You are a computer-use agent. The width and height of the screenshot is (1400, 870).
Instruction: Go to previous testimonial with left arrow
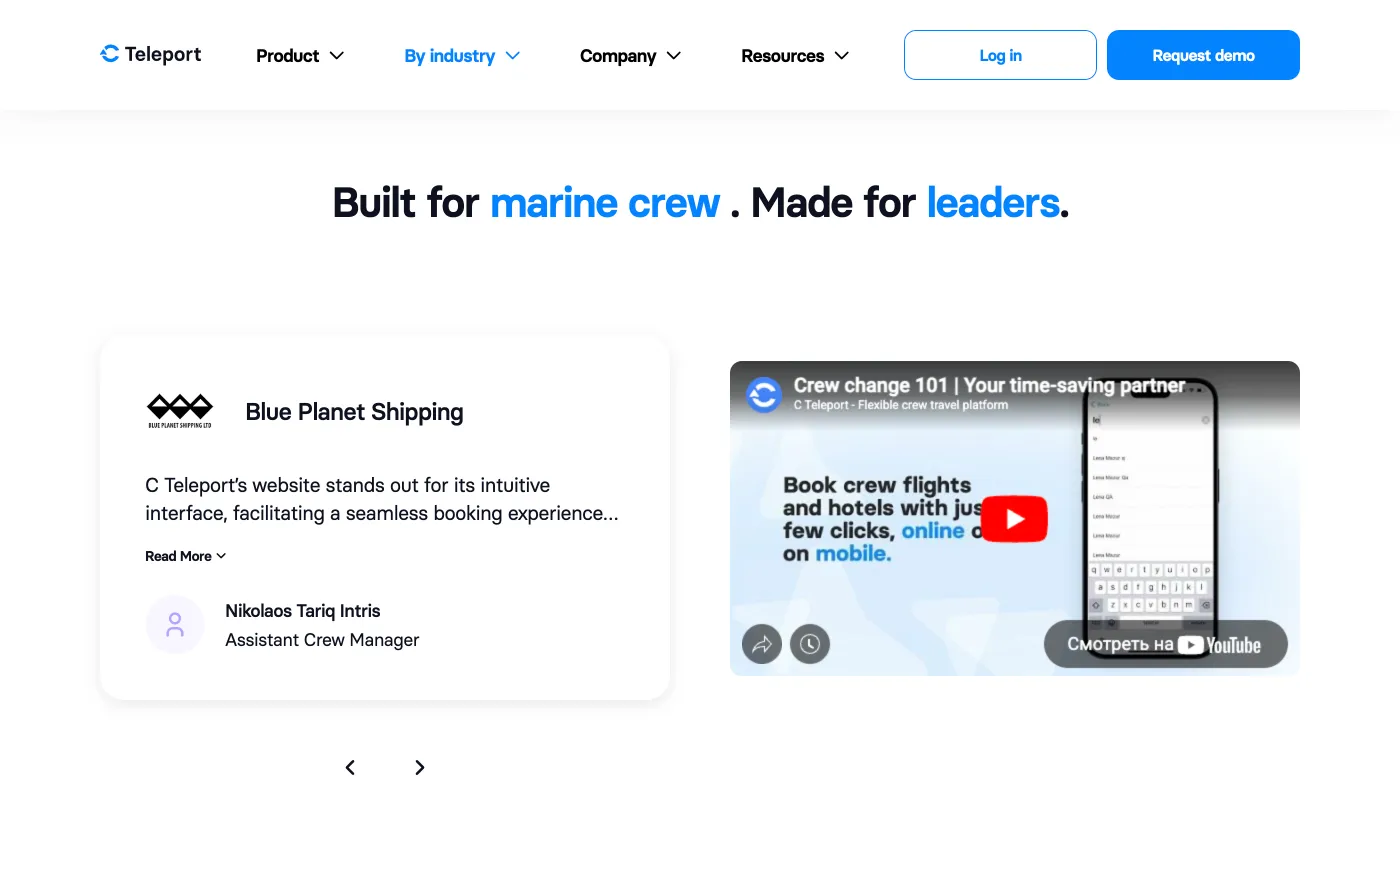(x=350, y=767)
